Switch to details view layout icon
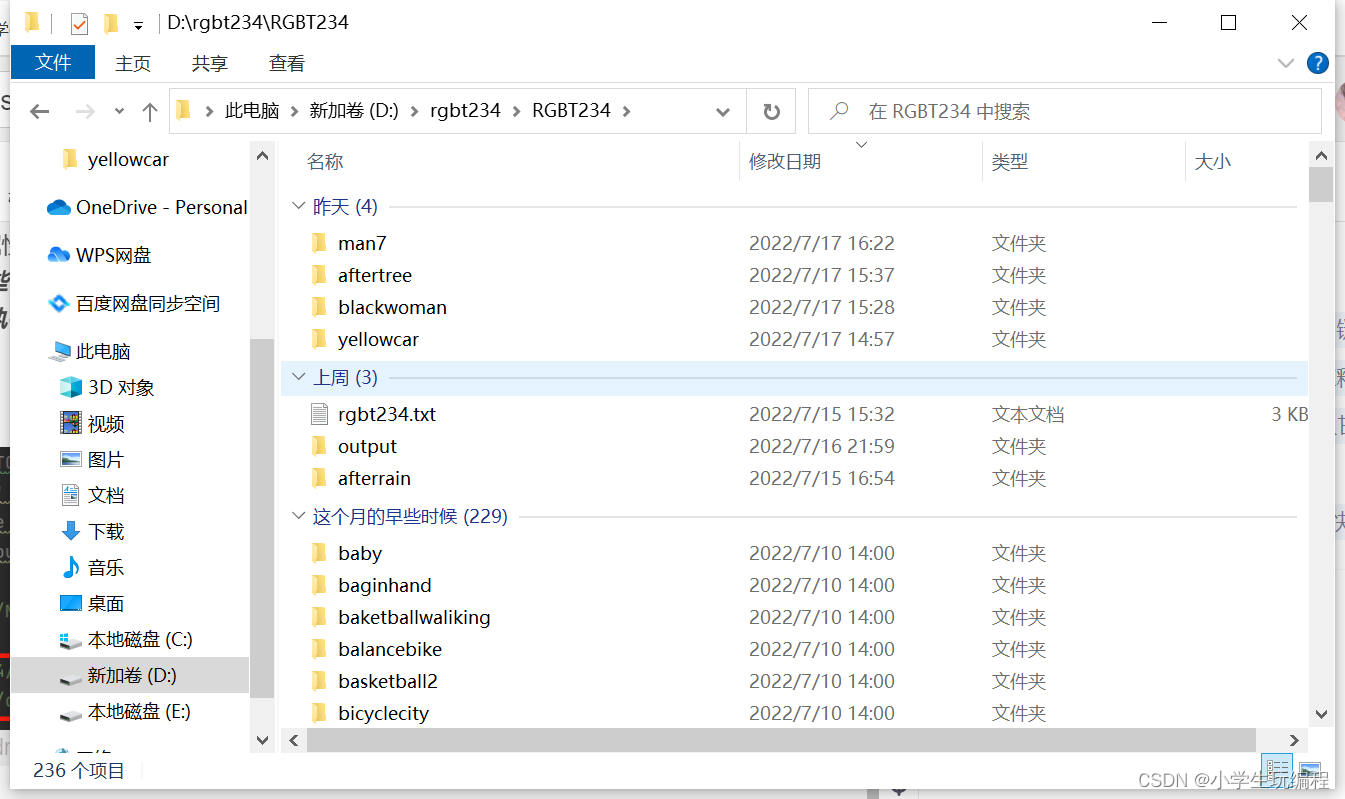 tap(1275, 771)
